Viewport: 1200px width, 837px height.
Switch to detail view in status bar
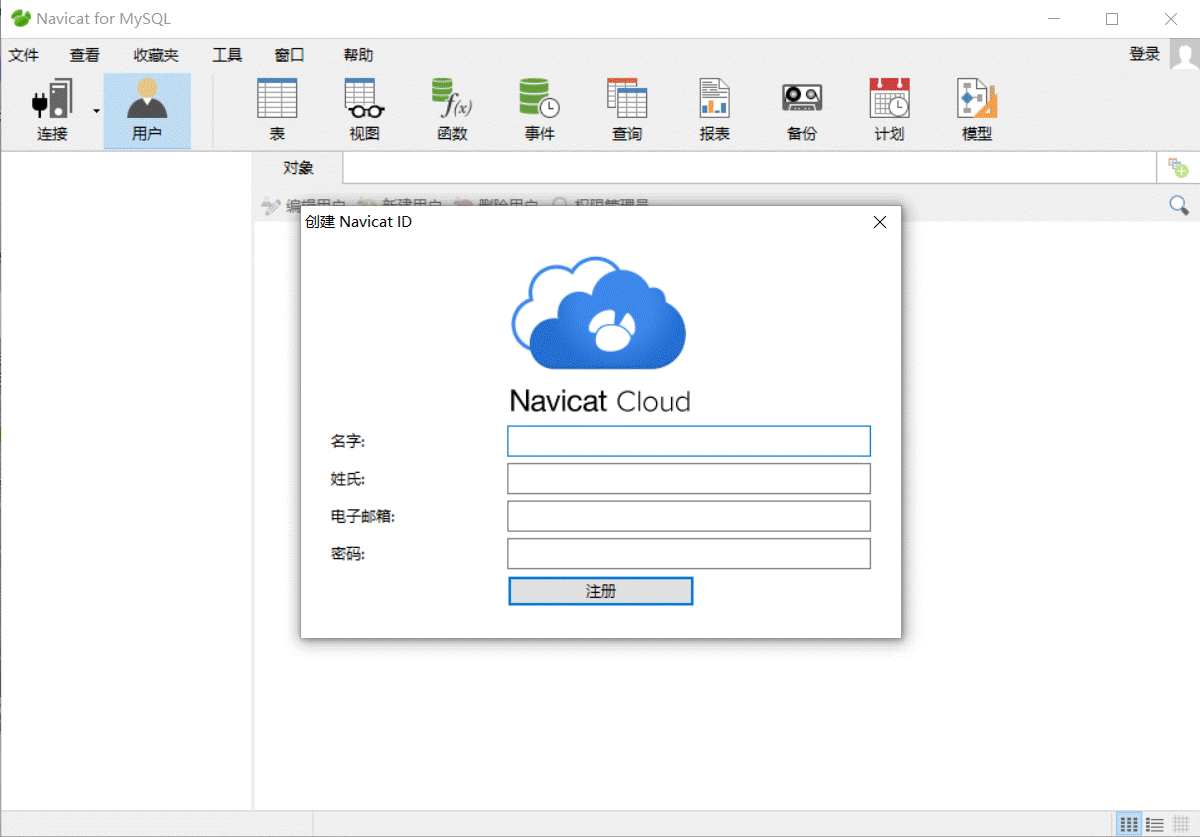1180,824
